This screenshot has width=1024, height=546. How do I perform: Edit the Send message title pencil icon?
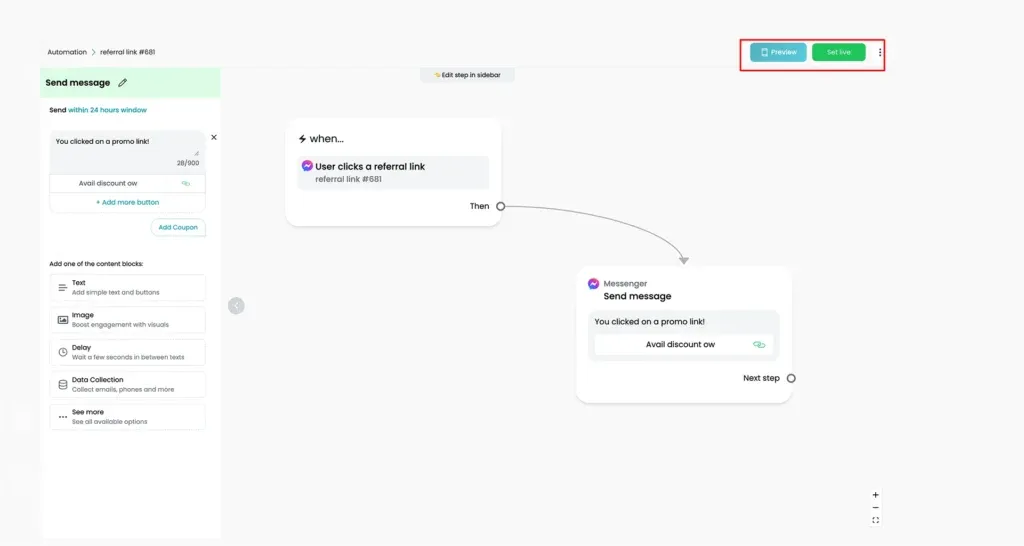tap(122, 83)
